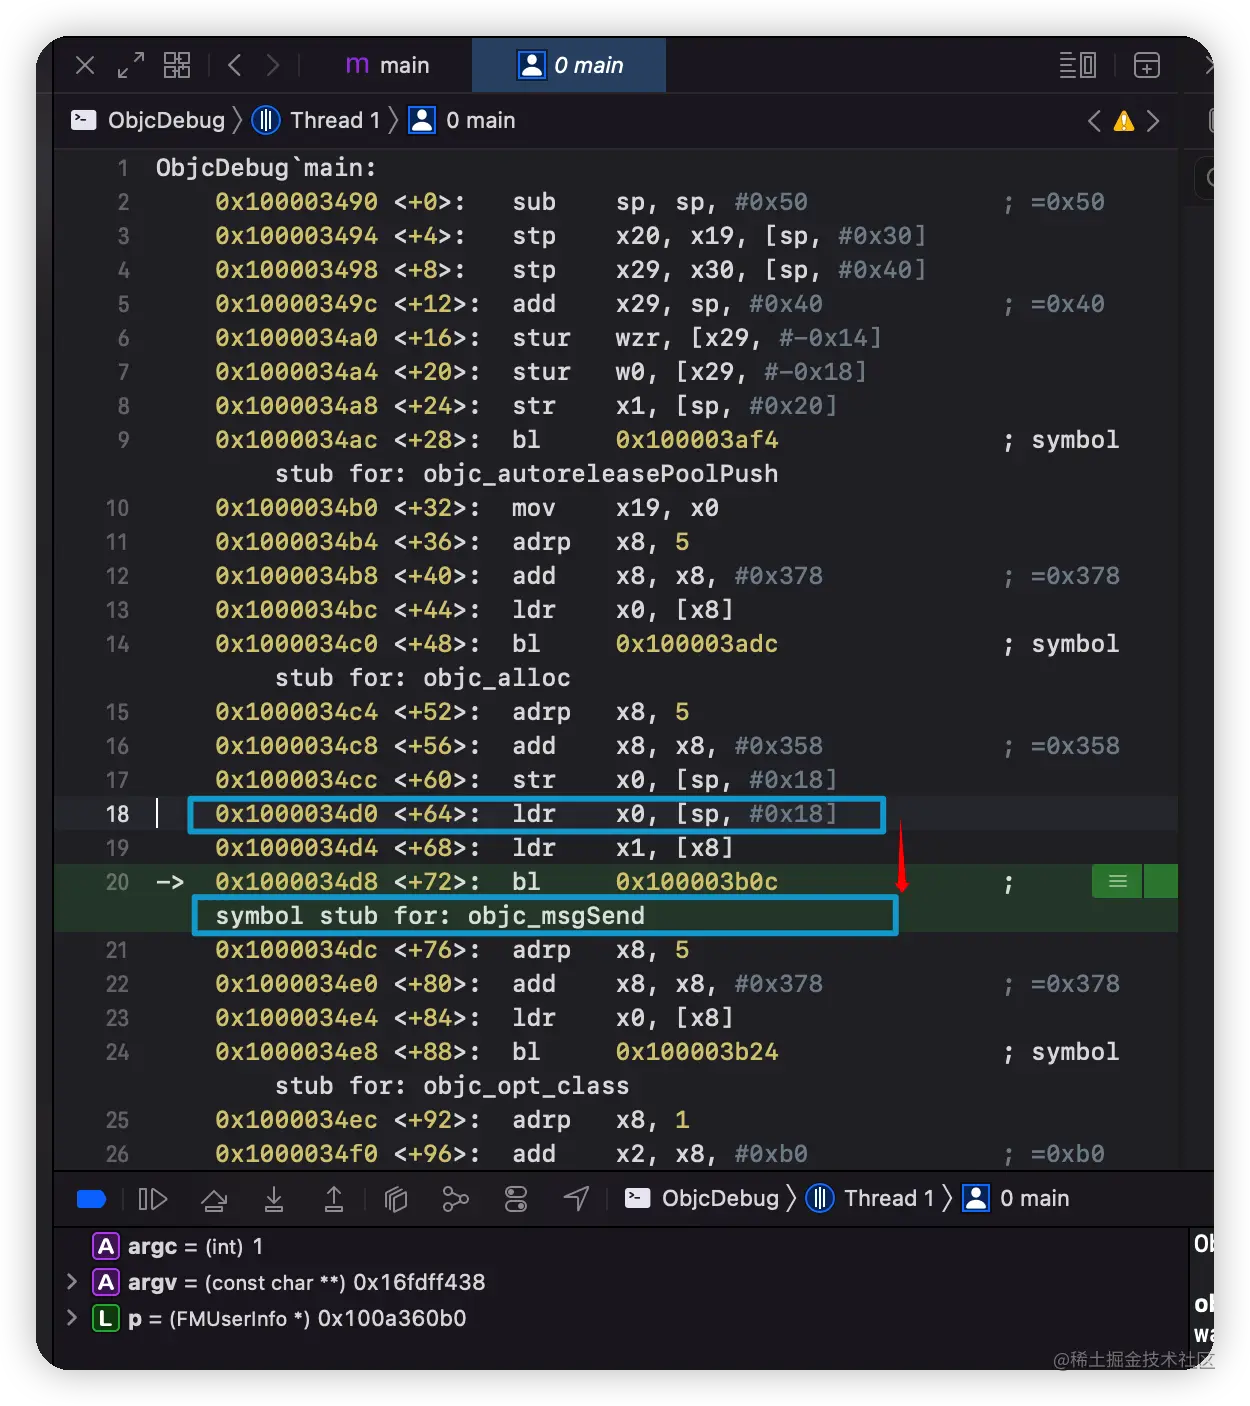
Task: Expand the p FMUserInfo variable
Action: click(71, 1318)
